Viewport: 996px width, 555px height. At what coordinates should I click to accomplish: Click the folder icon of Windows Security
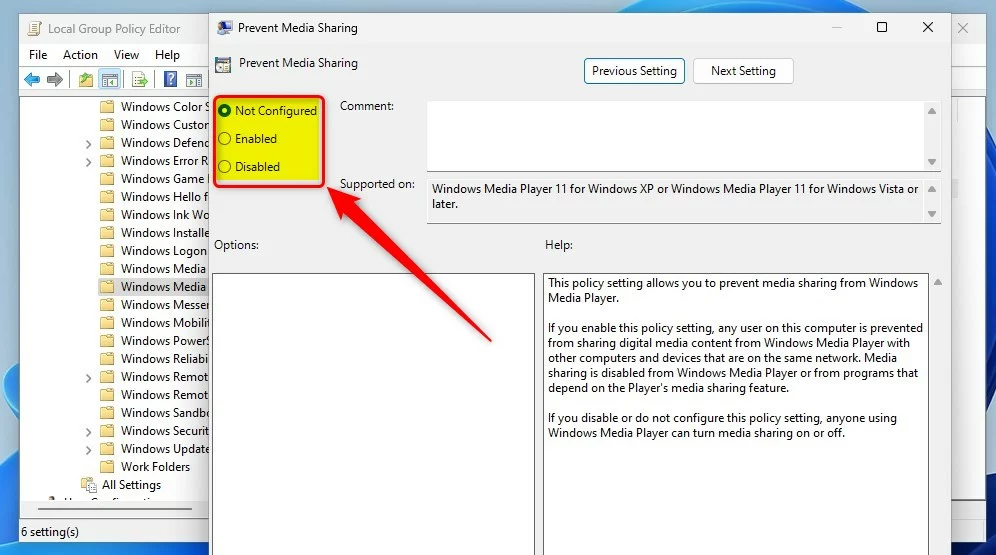point(107,431)
